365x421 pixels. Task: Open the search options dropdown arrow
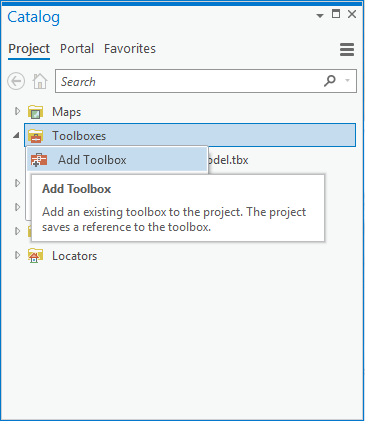pos(348,80)
